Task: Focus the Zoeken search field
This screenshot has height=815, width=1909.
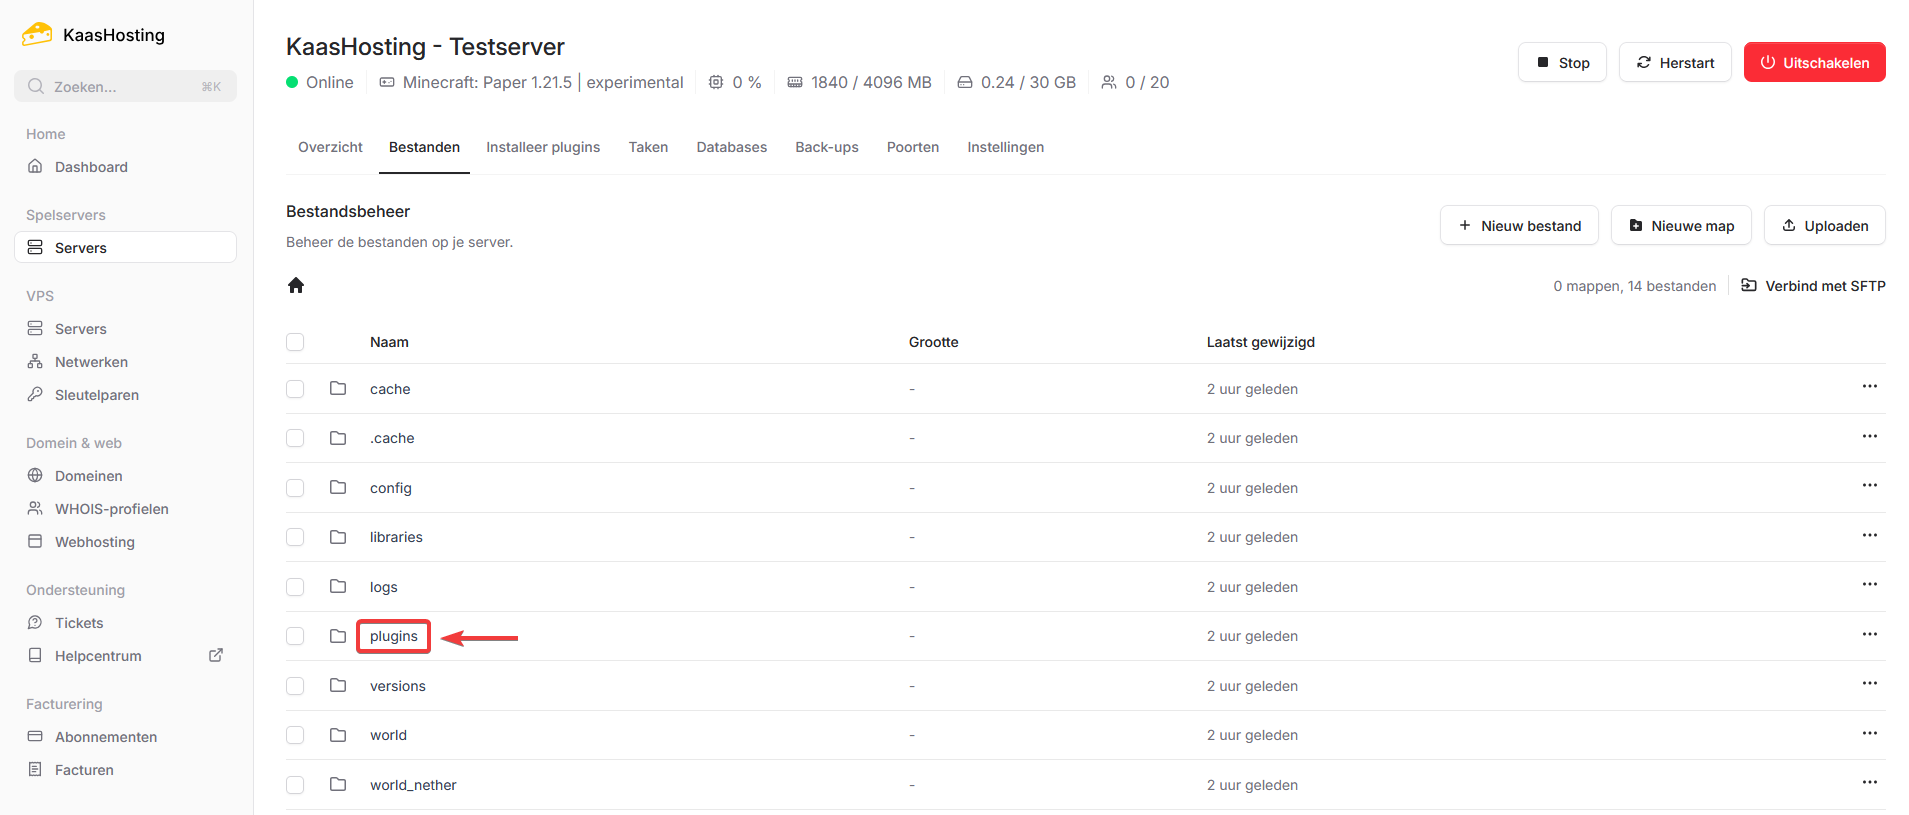Action: click(125, 87)
